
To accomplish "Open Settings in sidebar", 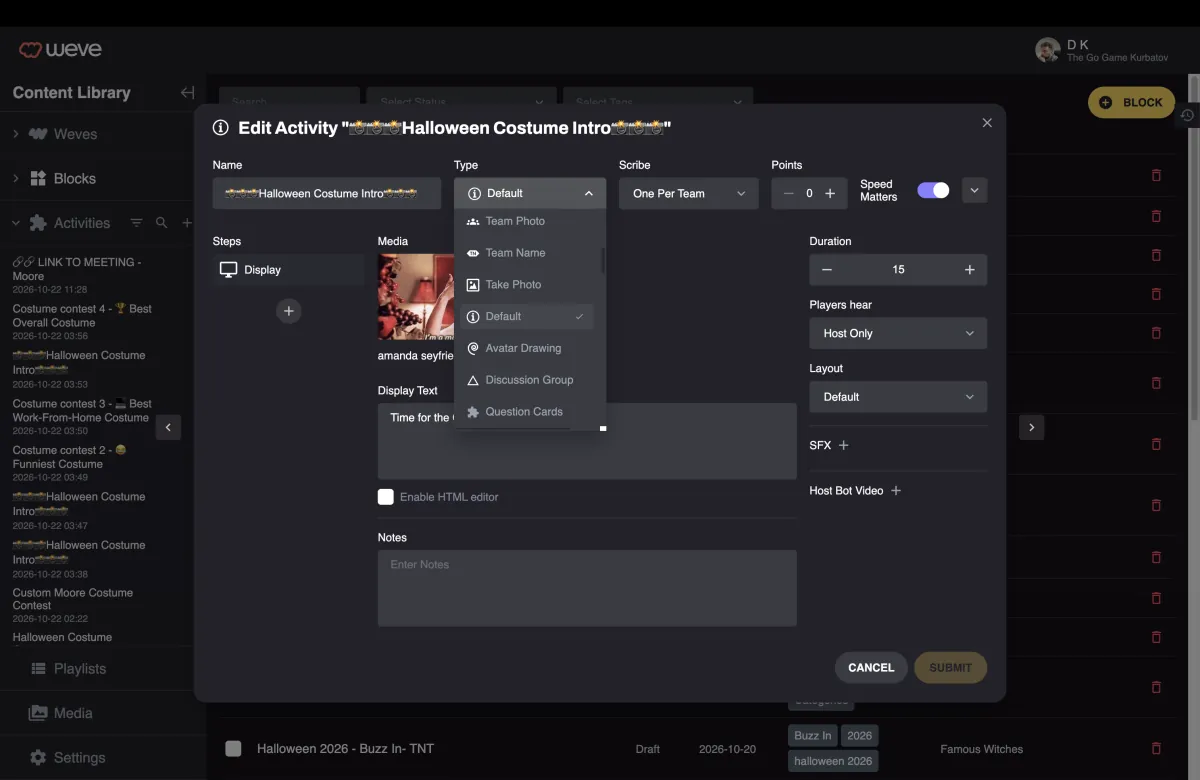I will pos(67,757).
